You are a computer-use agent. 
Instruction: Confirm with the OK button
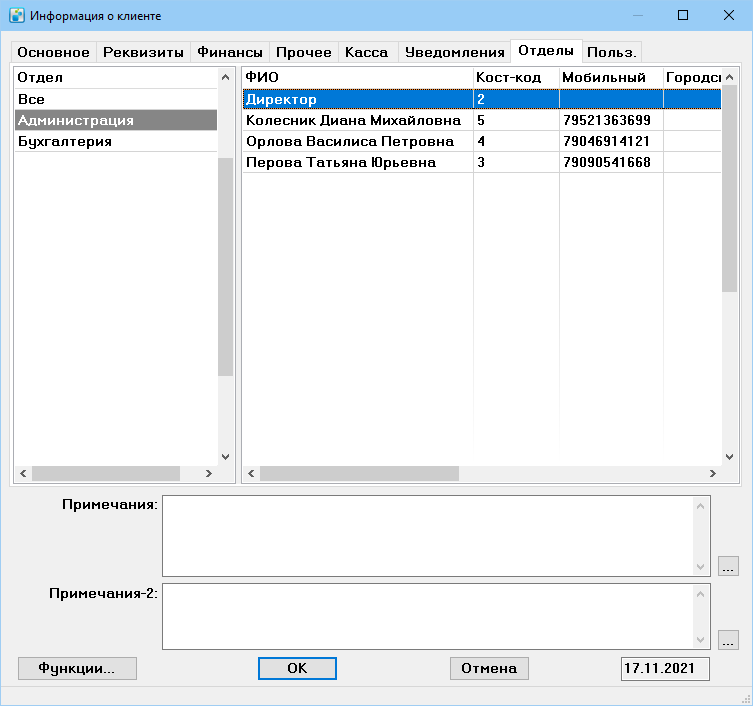[x=297, y=669]
